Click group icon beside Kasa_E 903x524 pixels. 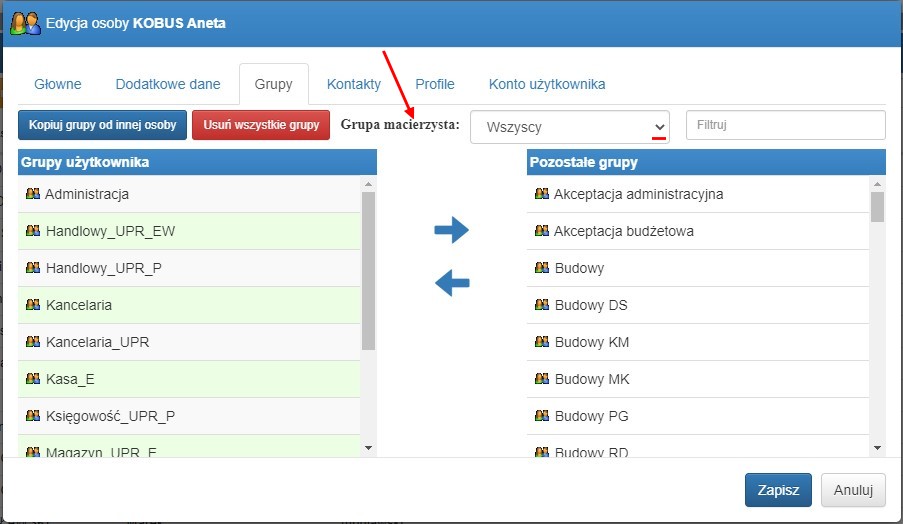[33, 378]
